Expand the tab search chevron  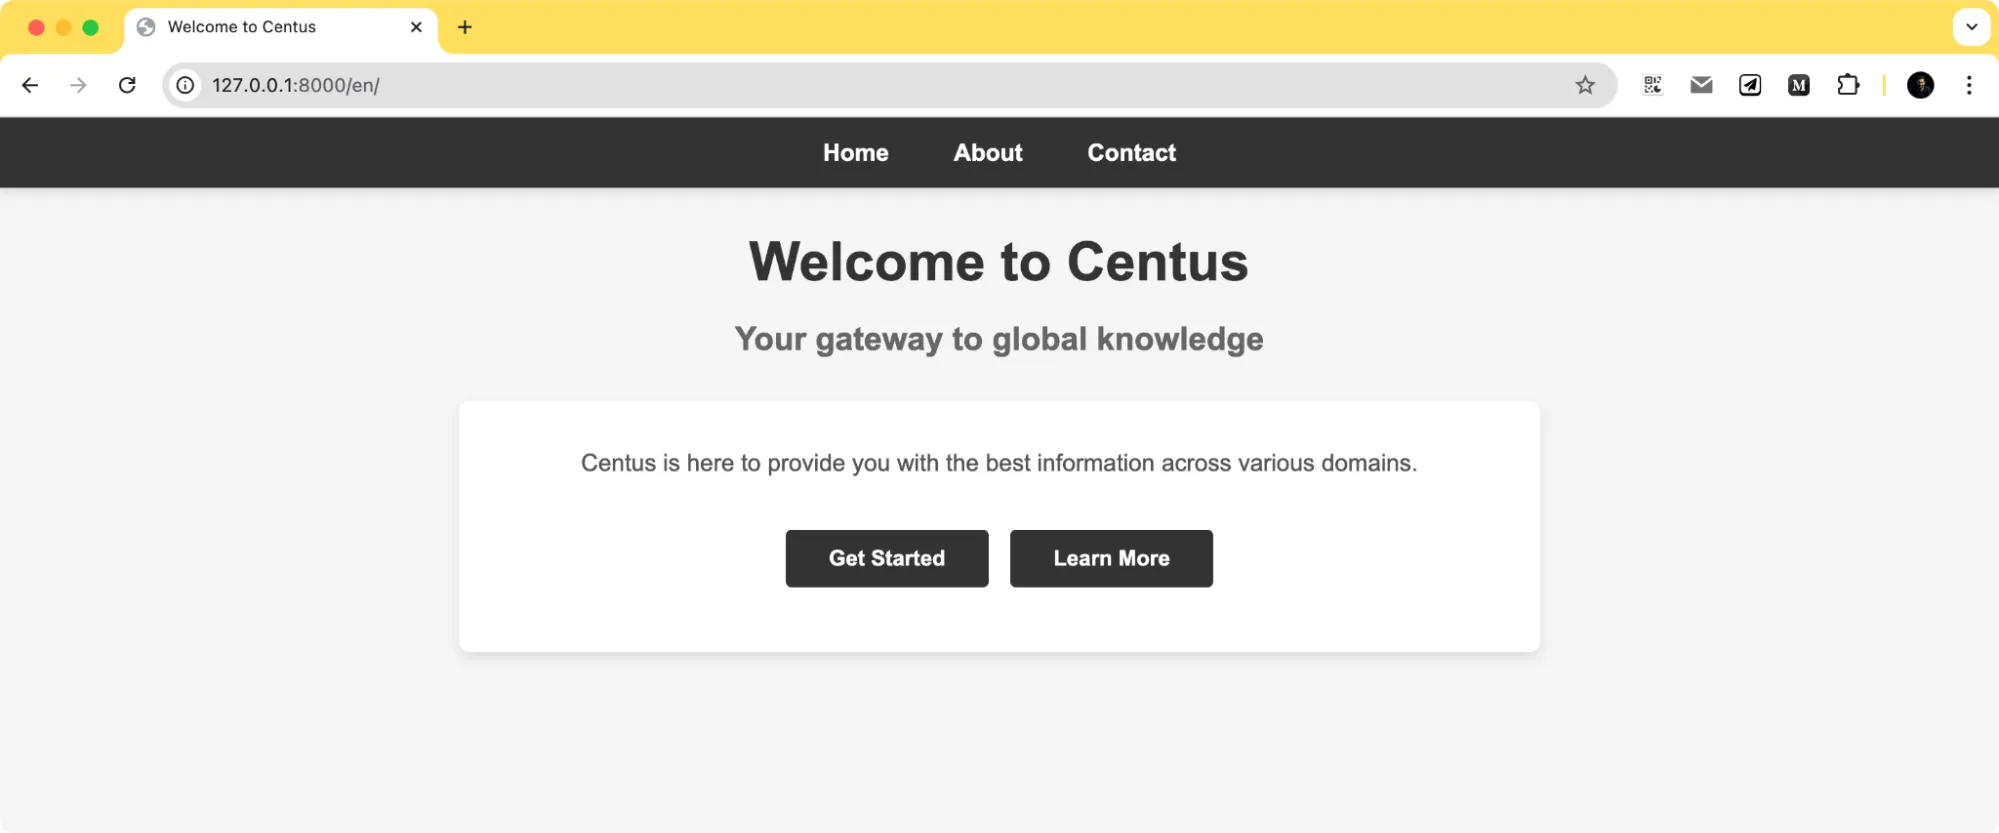point(1971,27)
